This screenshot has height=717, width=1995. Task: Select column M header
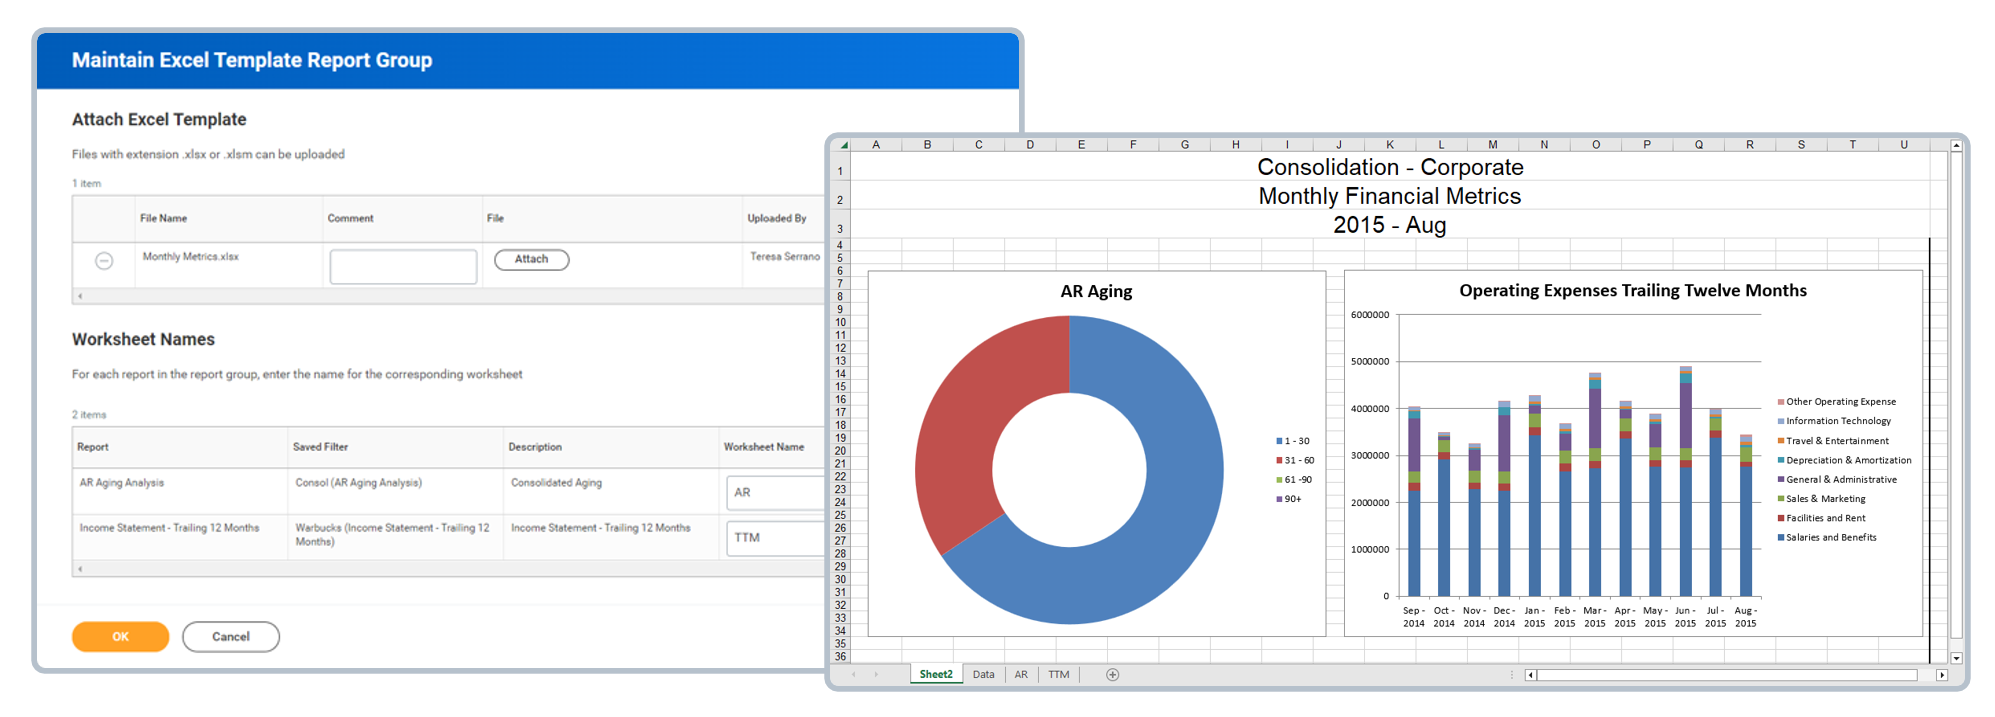[x=1493, y=145]
